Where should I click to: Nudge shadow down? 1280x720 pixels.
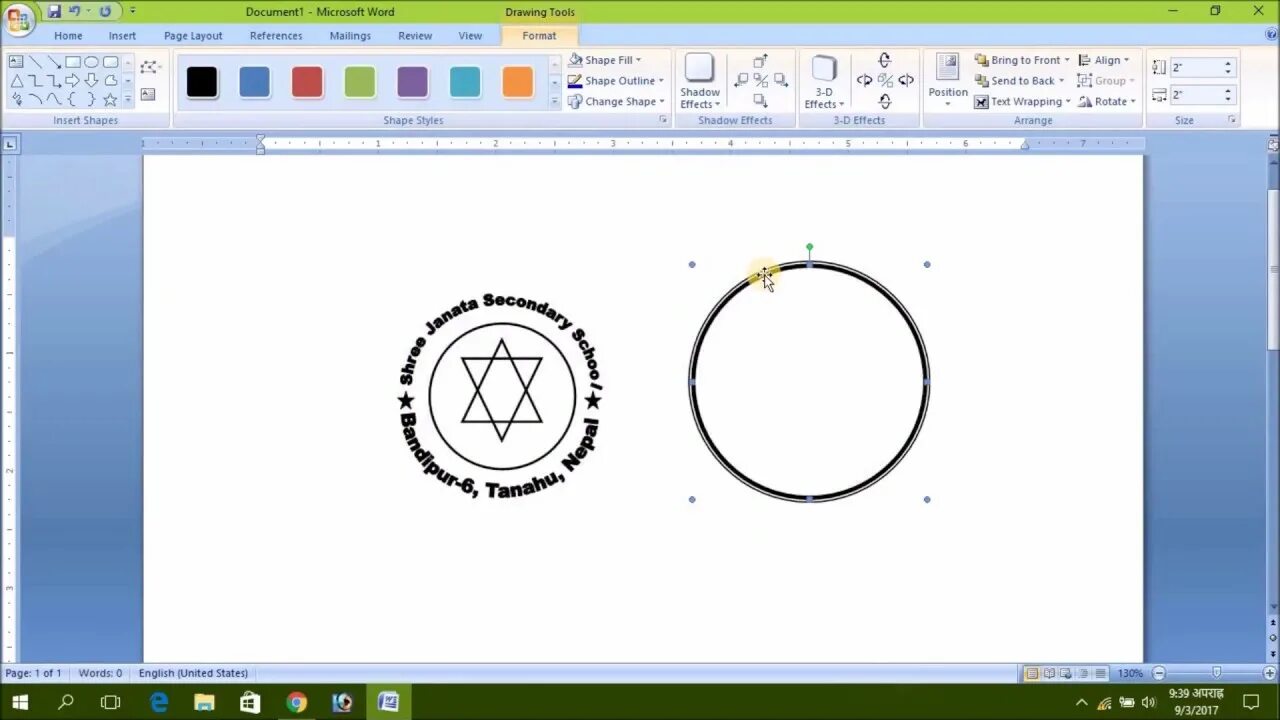pos(760,101)
